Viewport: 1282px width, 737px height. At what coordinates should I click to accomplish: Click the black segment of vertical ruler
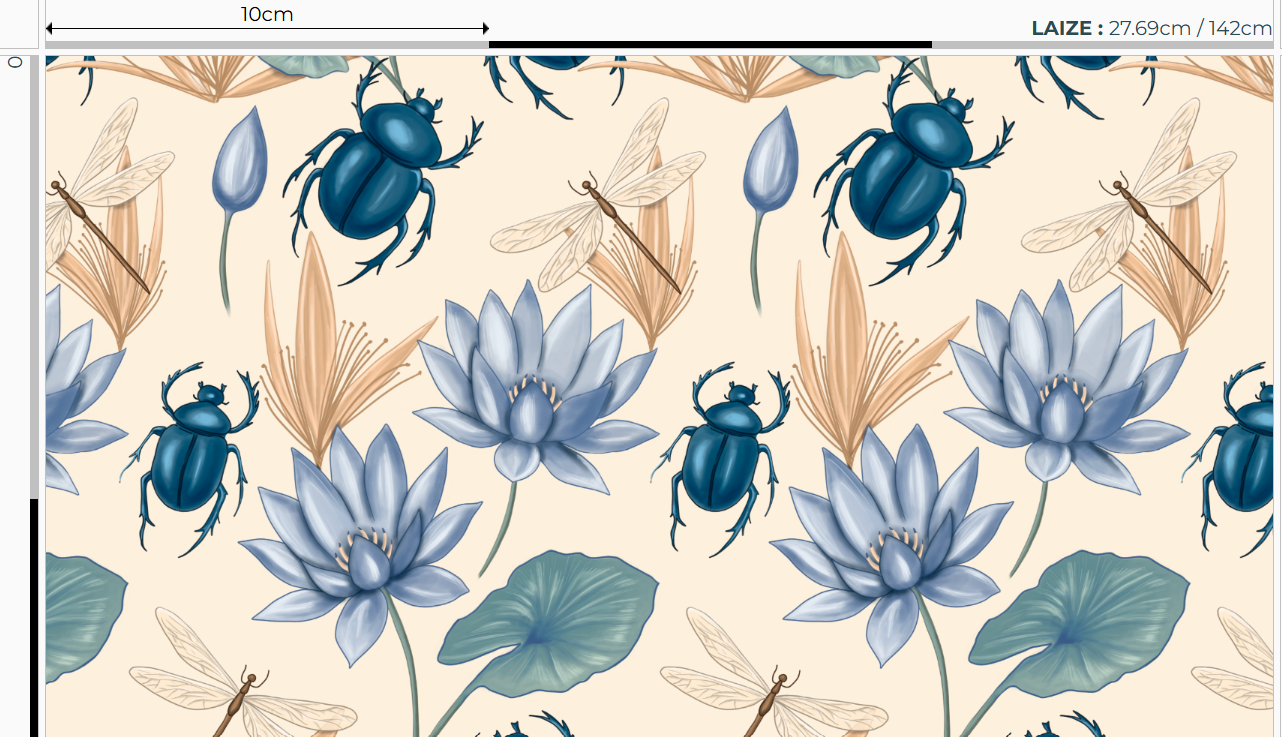pyautogui.click(x=34, y=618)
